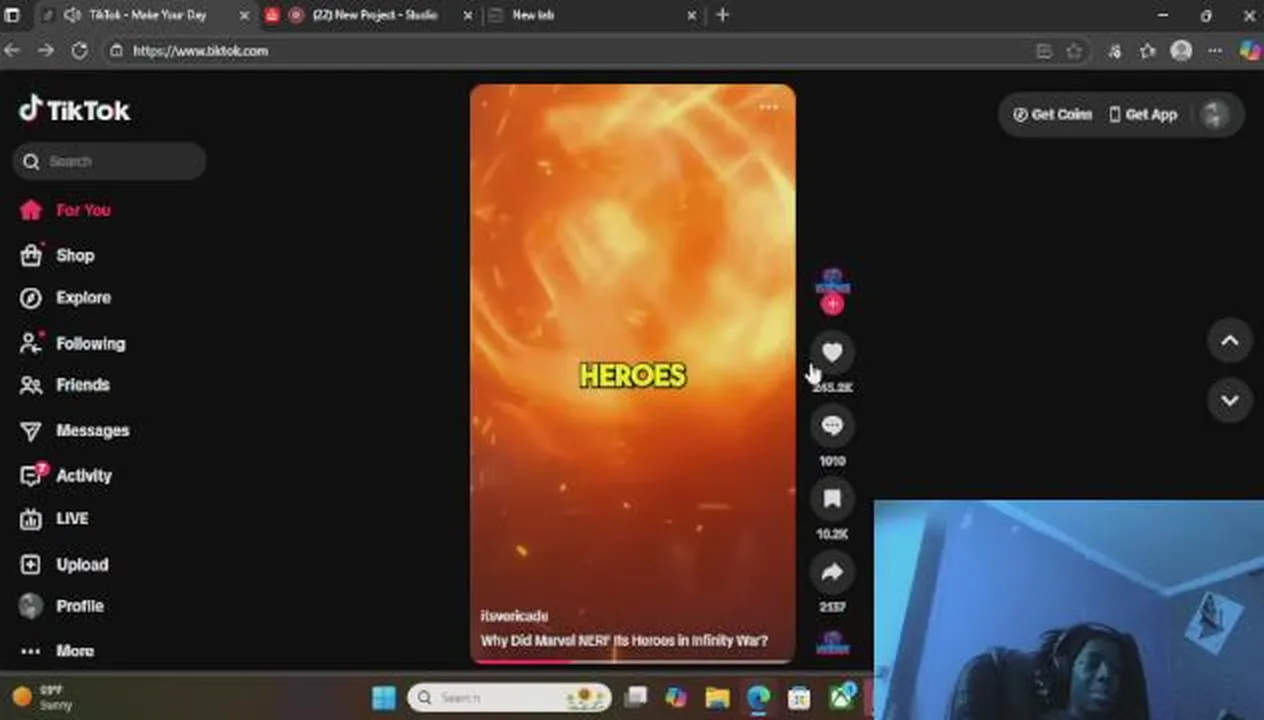Open a new browser tab with plus

(723, 15)
